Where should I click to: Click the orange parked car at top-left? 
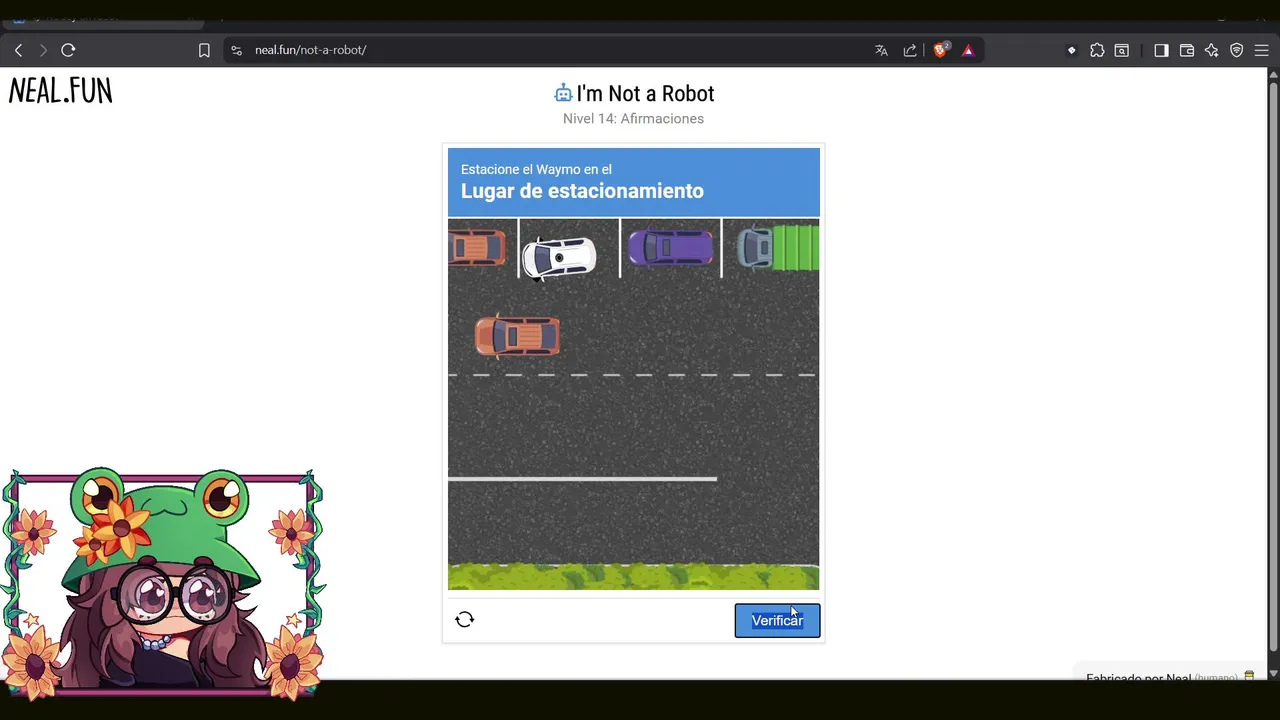(477, 248)
